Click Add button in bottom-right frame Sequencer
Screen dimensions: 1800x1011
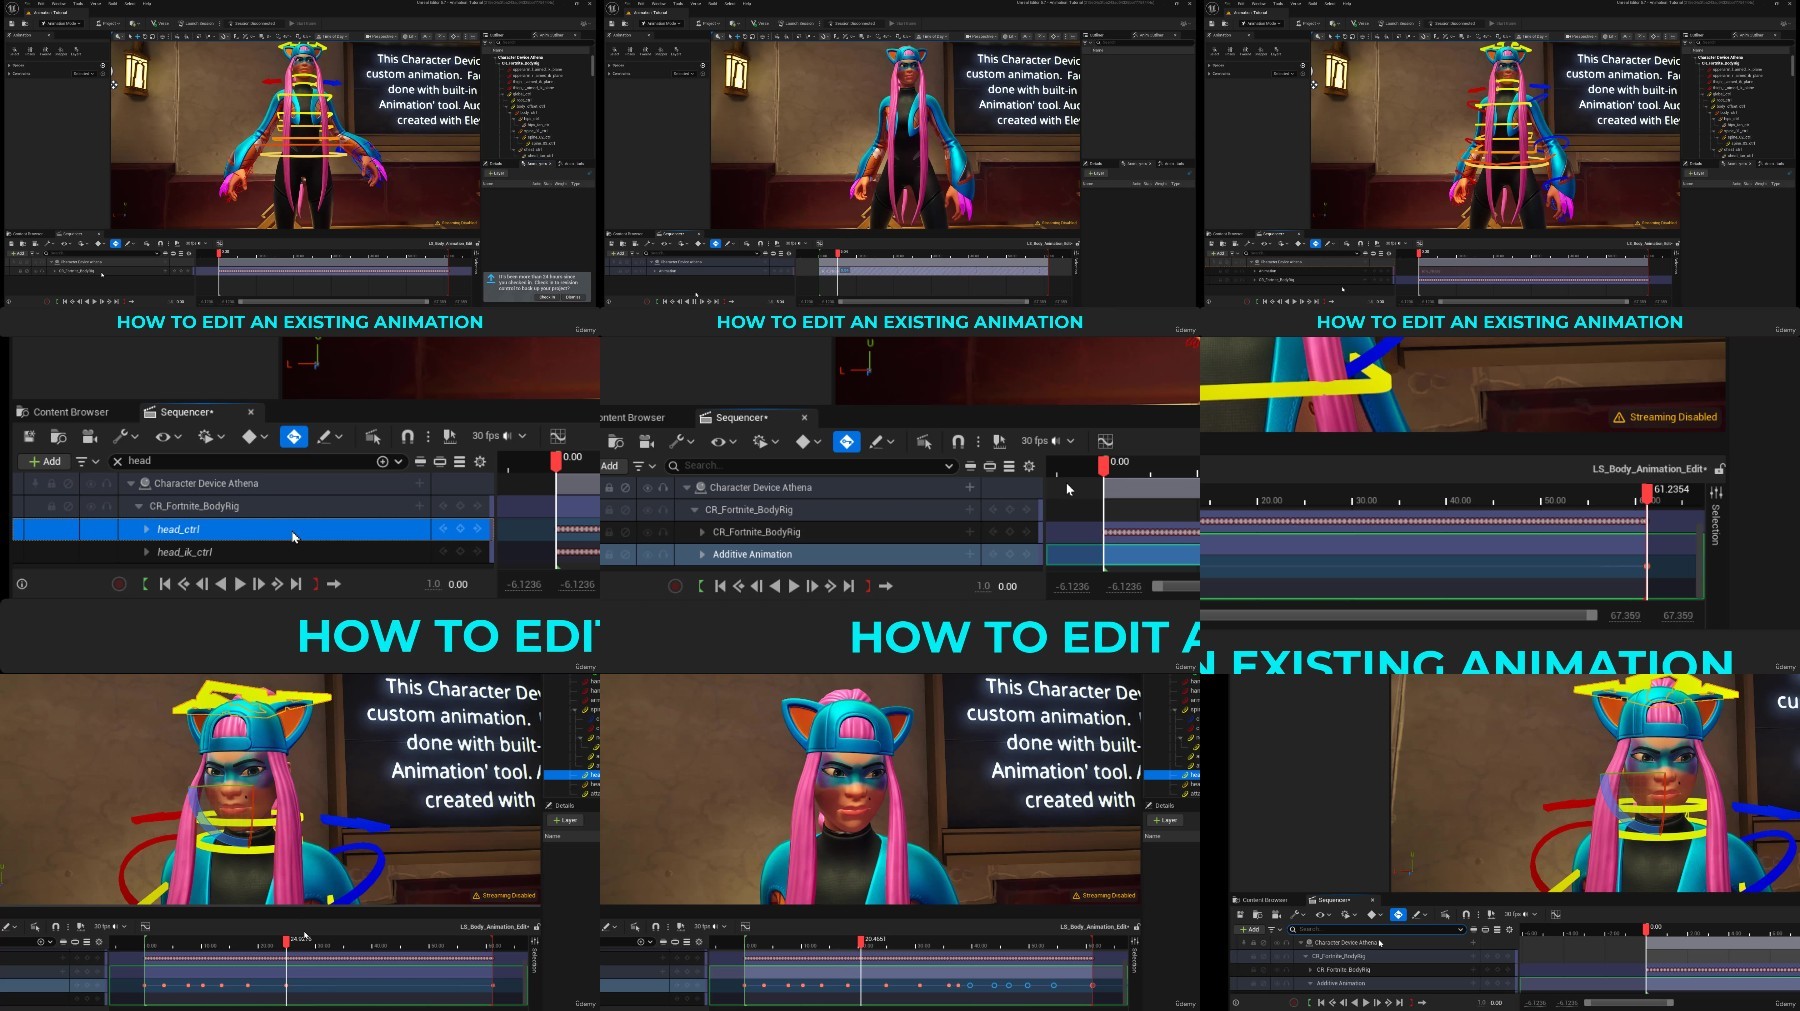tap(1249, 929)
